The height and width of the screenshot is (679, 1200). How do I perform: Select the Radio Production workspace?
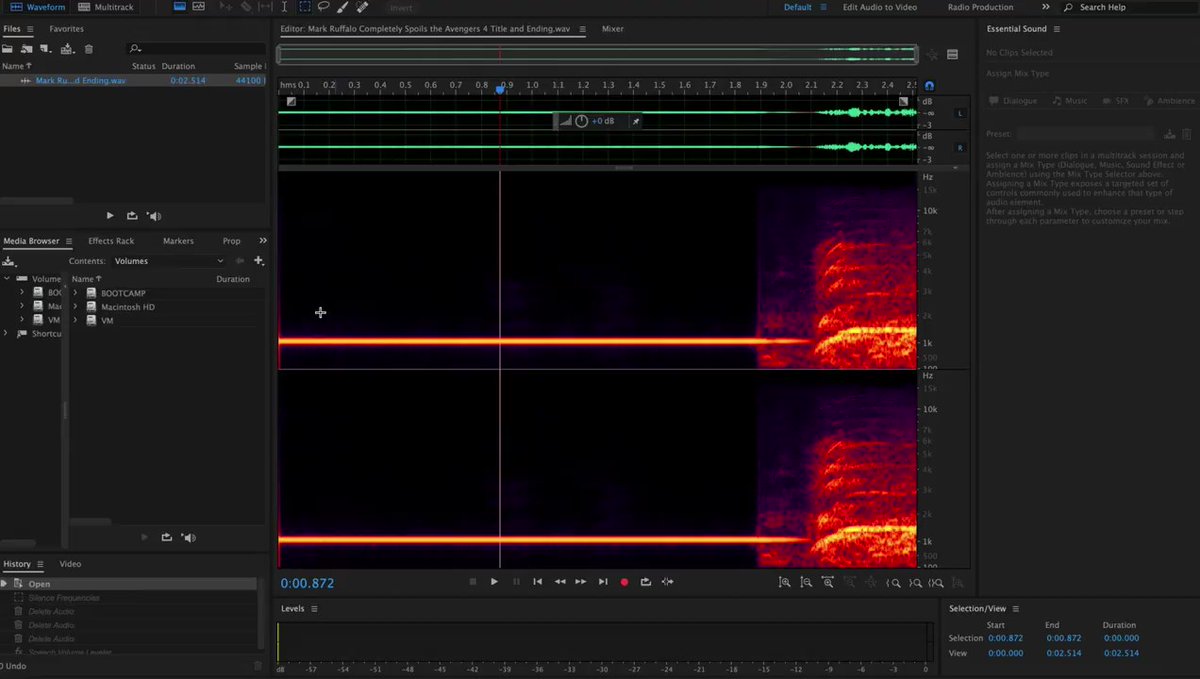pos(980,7)
